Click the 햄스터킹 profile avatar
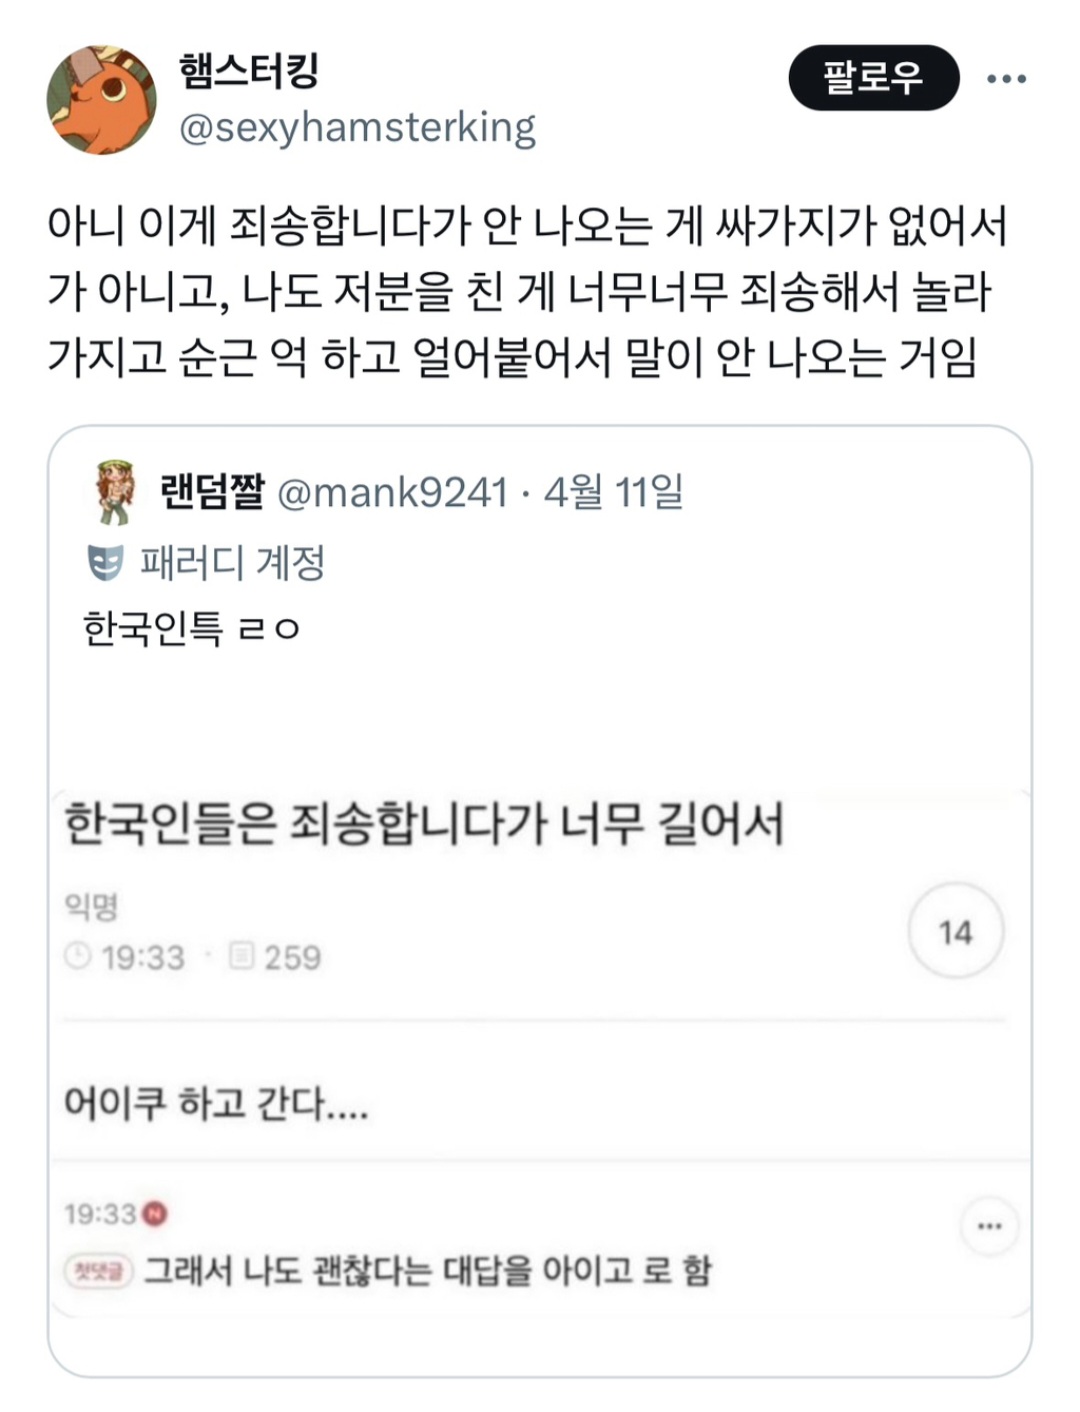1080x1412 pixels. [x=101, y=99]
